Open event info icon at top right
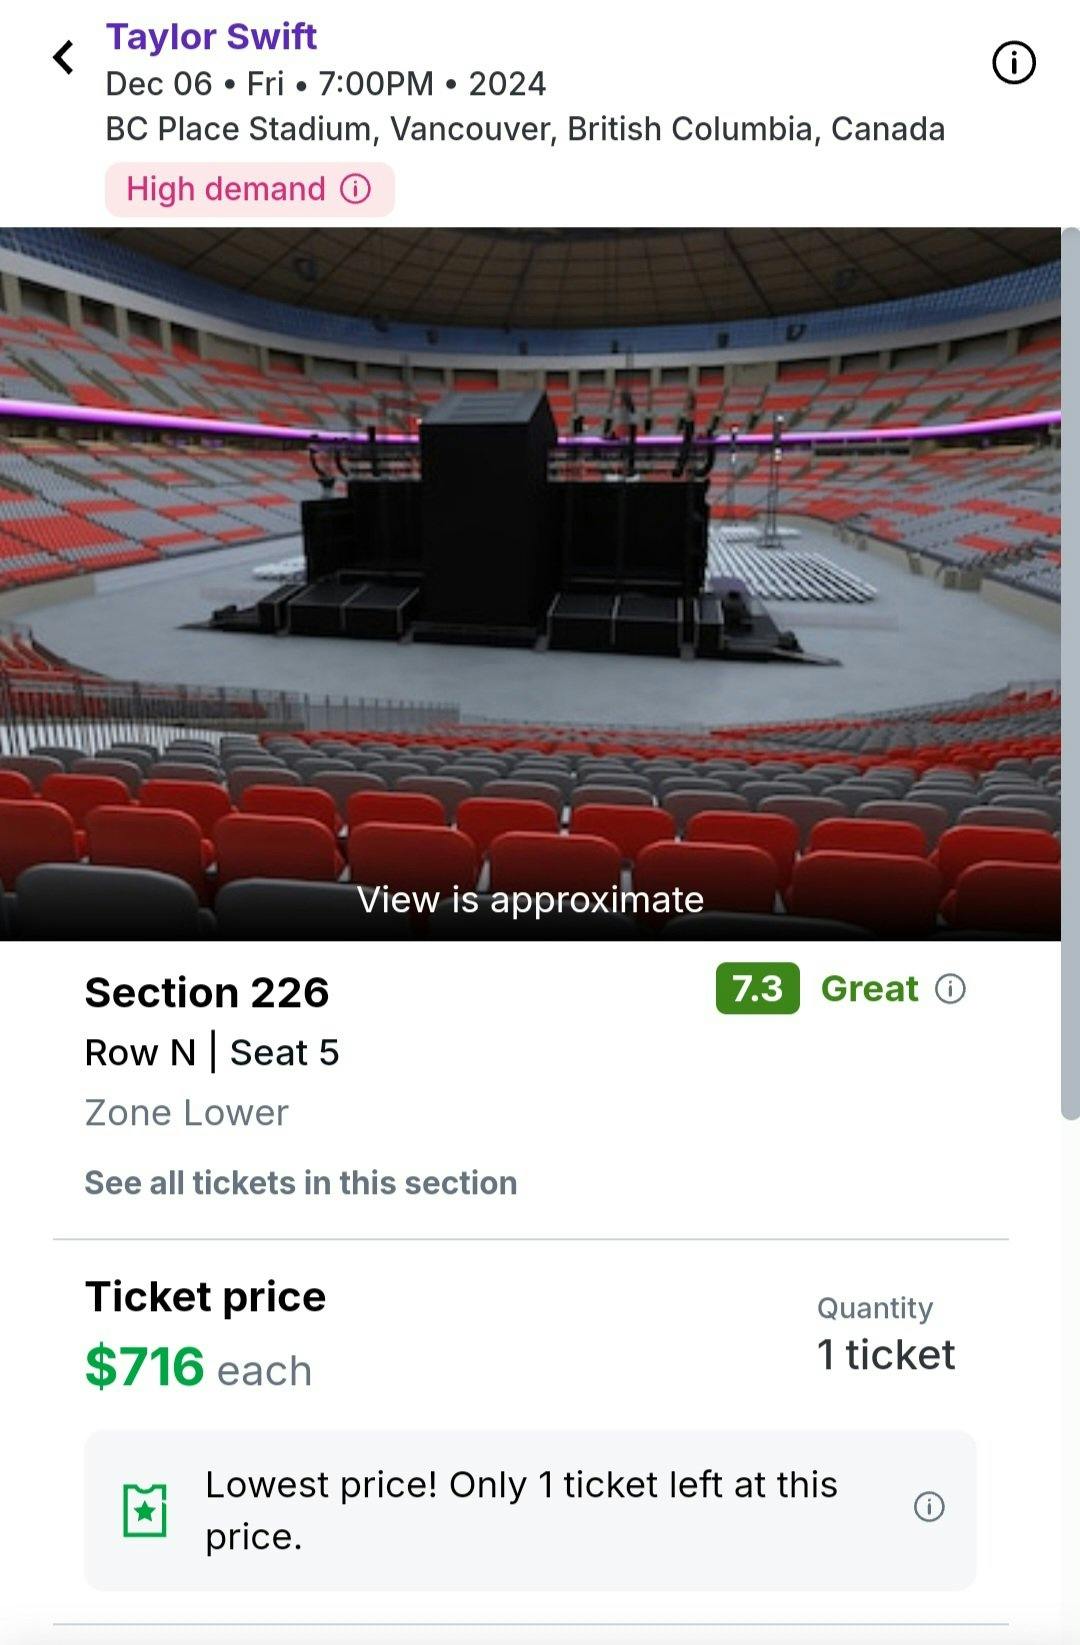Viewport: 1080px width, 1645px height. point(1013,63)
